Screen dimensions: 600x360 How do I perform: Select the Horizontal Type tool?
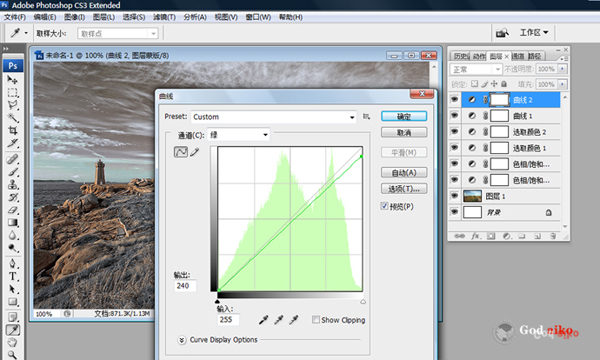tap(12, 276)
